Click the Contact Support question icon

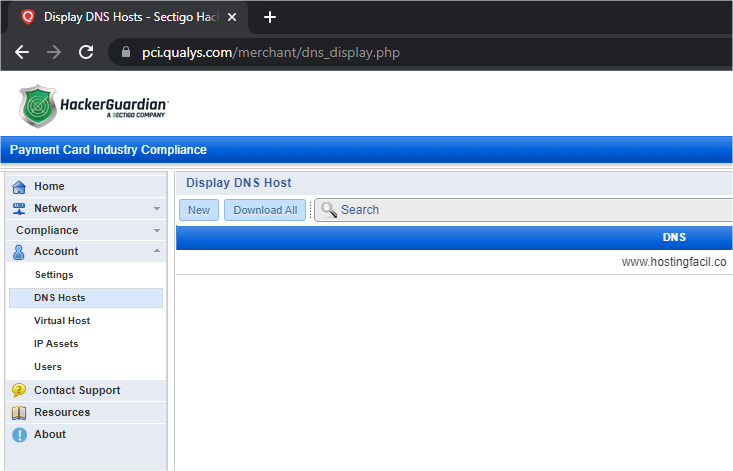(x=19, y=391)
